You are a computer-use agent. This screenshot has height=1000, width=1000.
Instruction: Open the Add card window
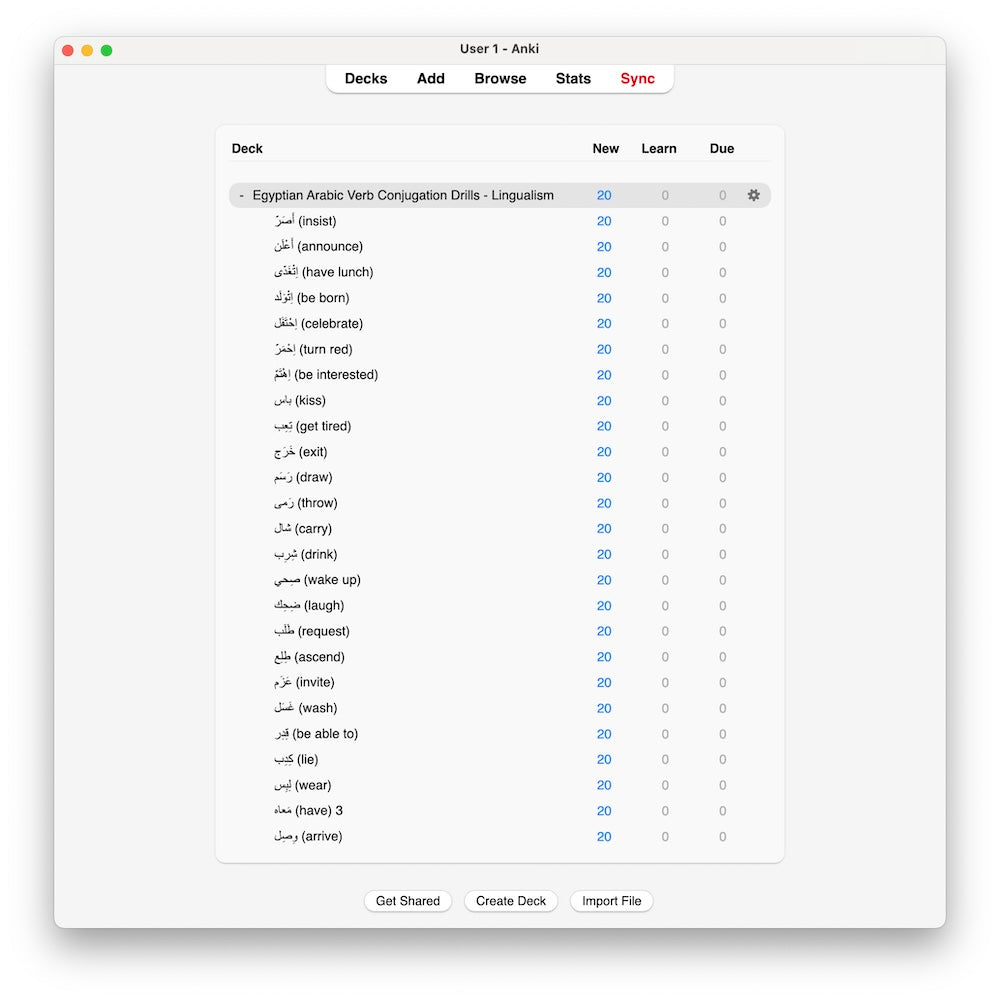pos(431,79)
